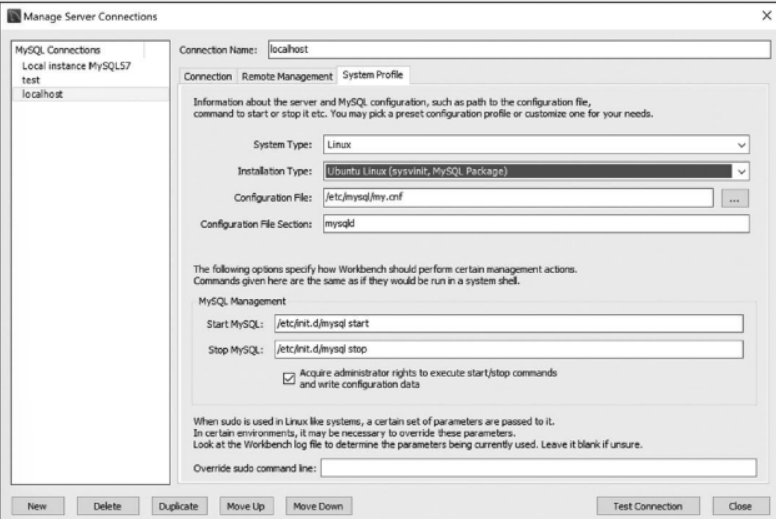Click the Configuration File path field
This screenshot has width=776, height=519.
click(x=518, y=197)
